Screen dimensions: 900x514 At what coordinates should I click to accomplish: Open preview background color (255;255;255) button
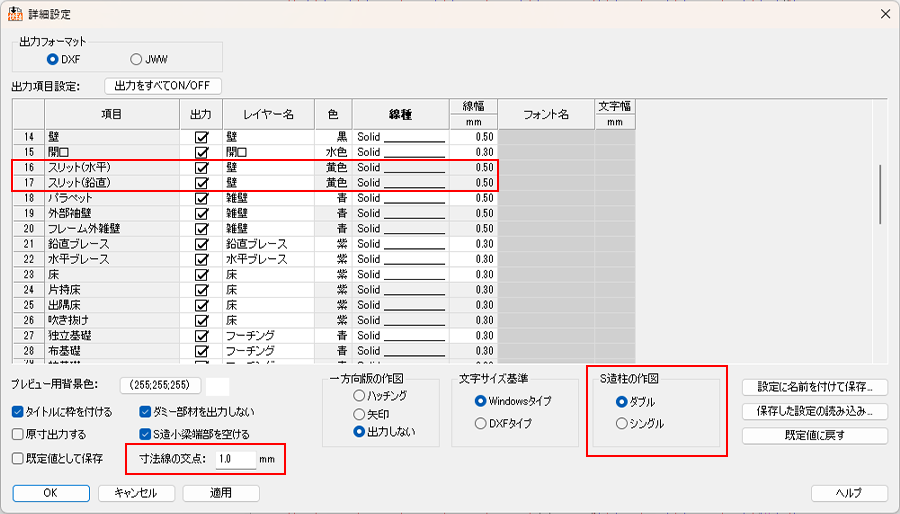pyautogui.click(x=160, y=386)
